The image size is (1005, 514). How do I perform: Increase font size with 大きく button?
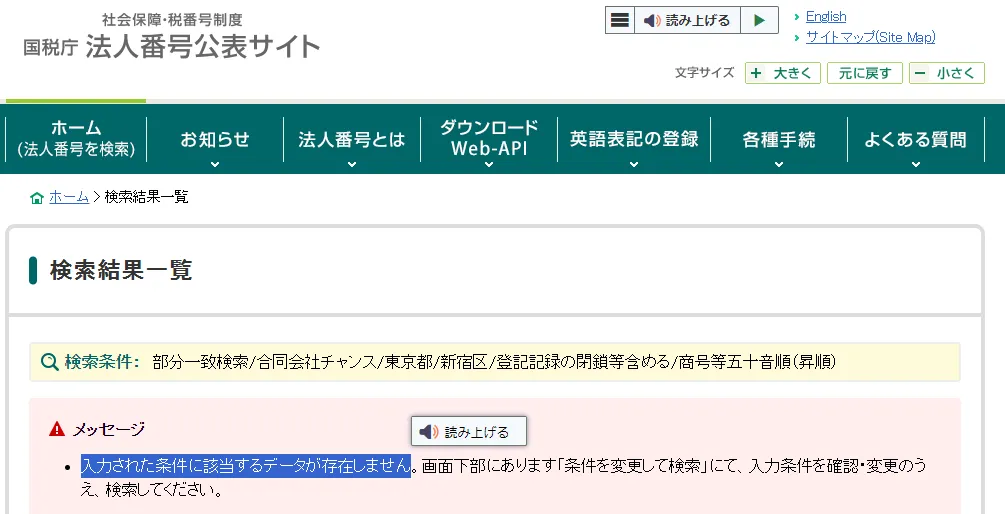pos(783,73)
